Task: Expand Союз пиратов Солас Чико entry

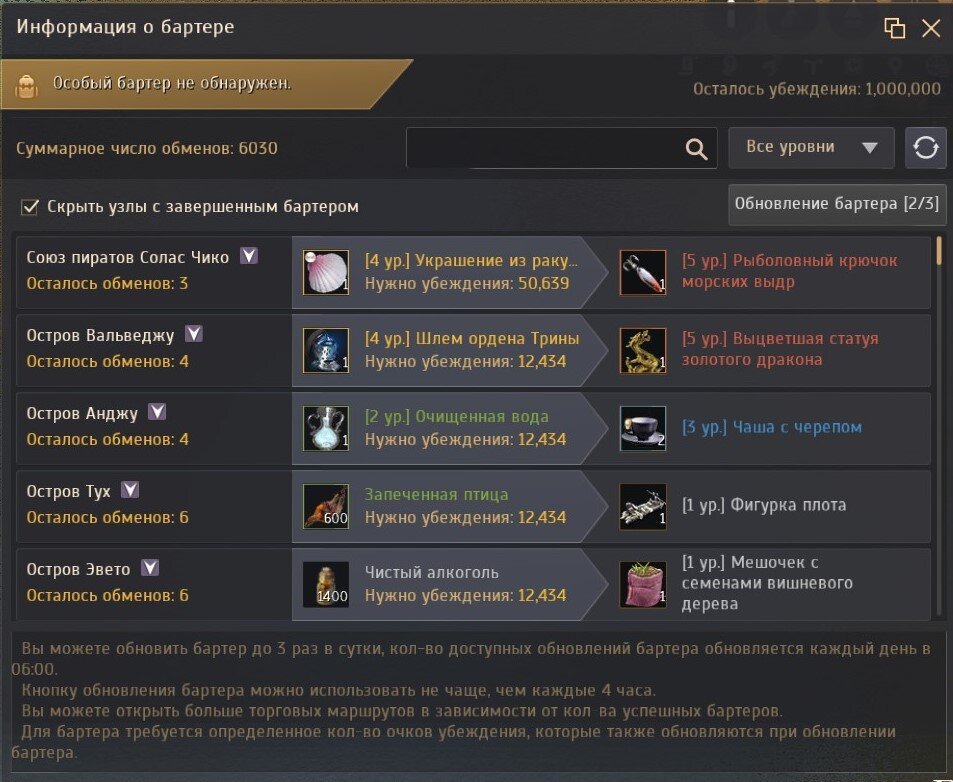Action: pos(249,256)
